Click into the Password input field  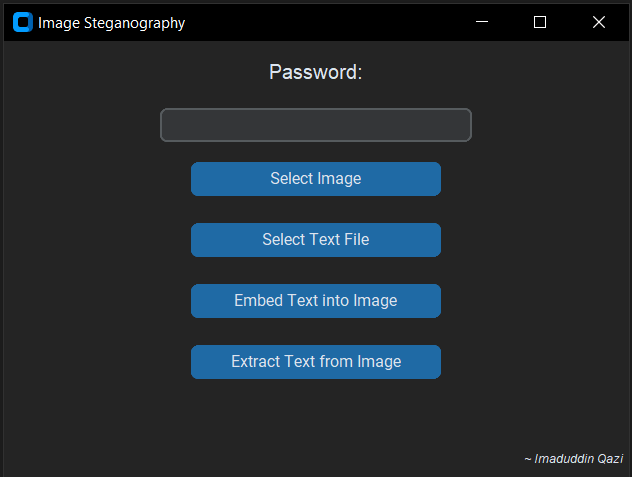coord(315,125)
